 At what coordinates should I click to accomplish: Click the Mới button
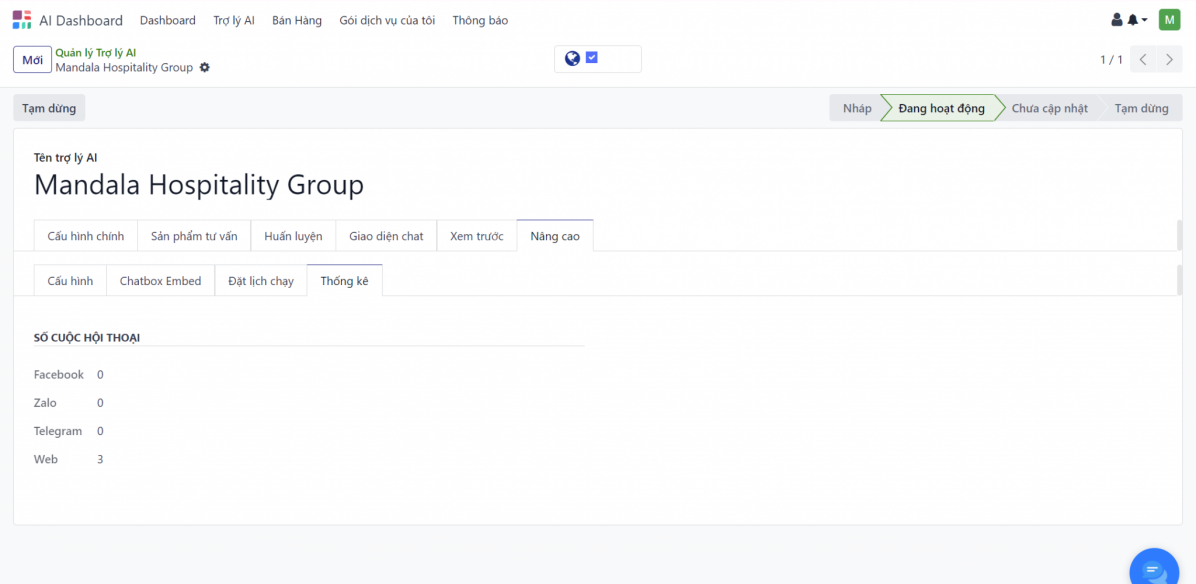pyautogui.click(x=32, y=60)
